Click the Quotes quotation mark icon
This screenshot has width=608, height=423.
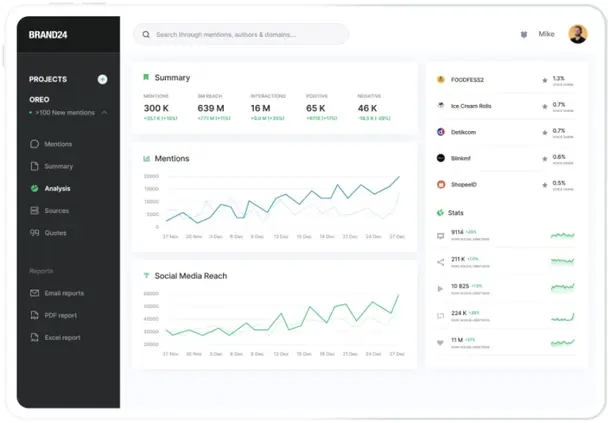coord(35,233)
